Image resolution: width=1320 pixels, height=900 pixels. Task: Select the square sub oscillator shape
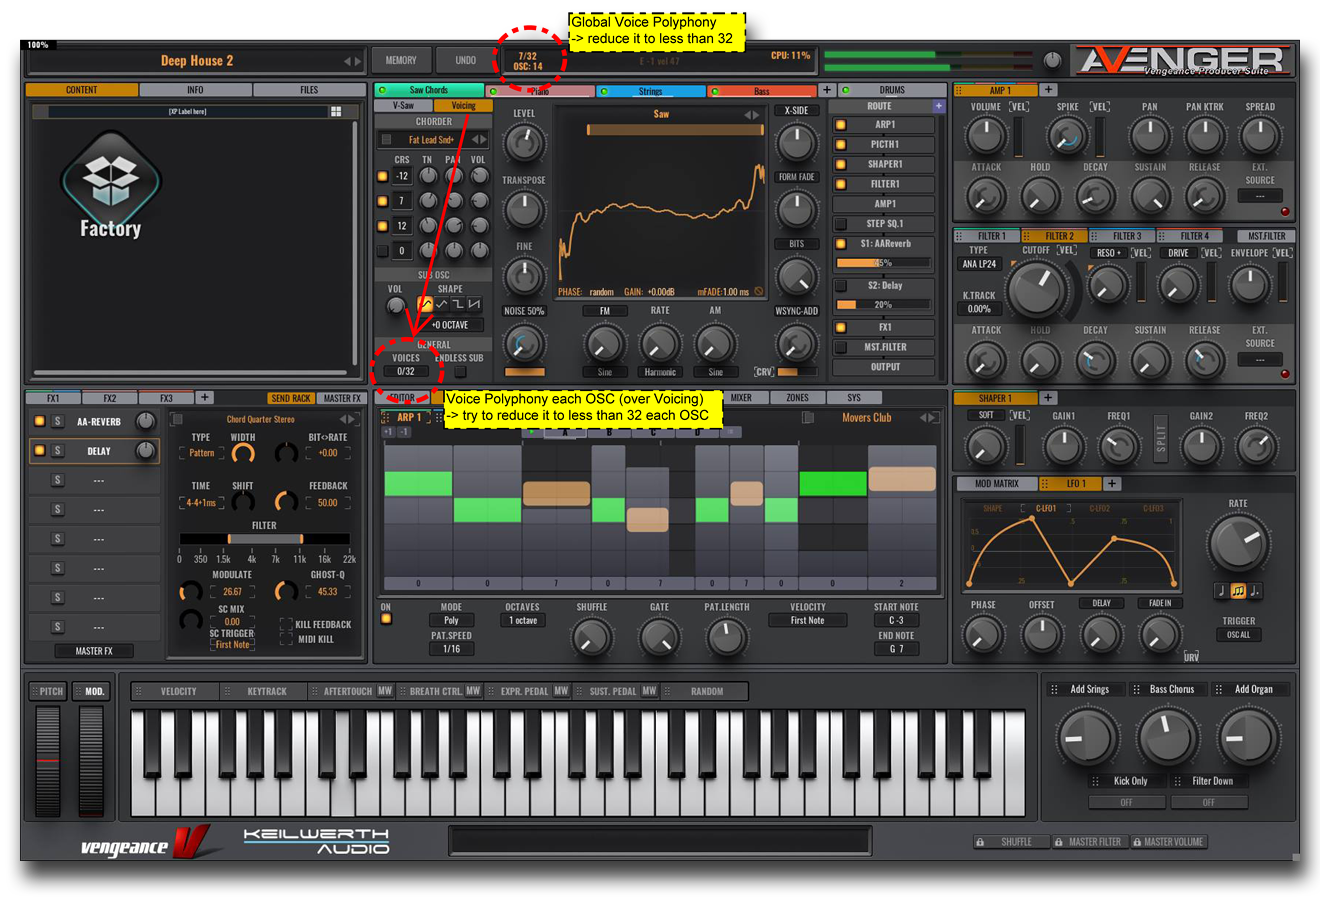[x=457, y=304]
